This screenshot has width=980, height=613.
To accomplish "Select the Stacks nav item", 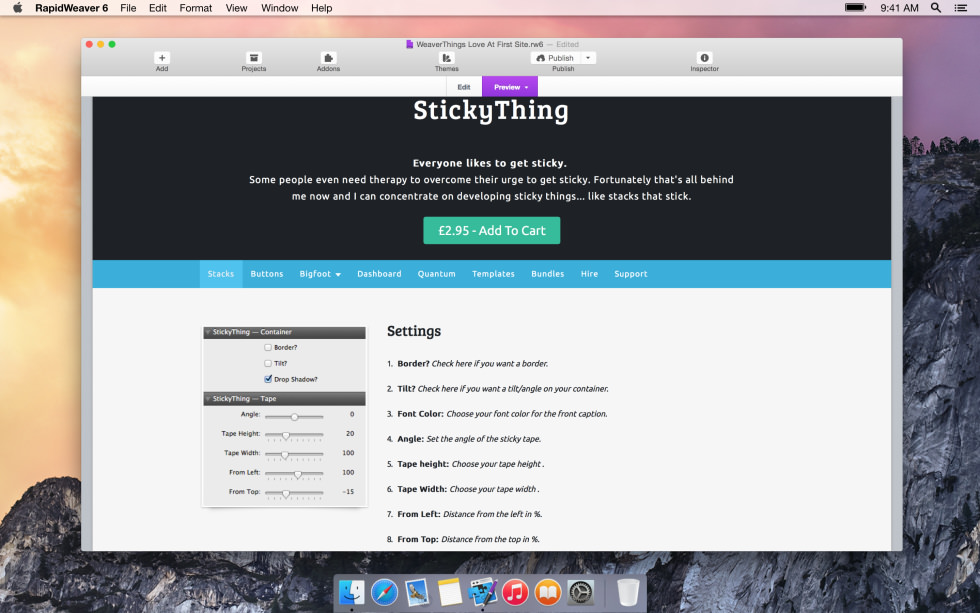I will pos(221,274).
